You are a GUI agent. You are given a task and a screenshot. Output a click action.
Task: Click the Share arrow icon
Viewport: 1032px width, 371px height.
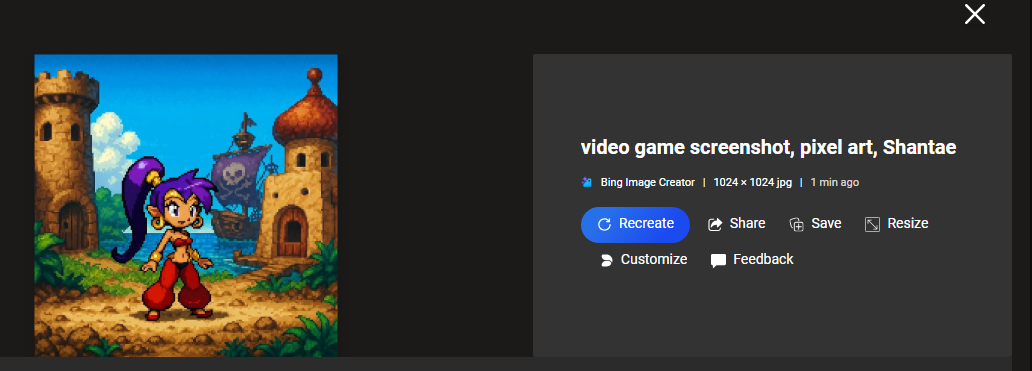click(715, 224)
